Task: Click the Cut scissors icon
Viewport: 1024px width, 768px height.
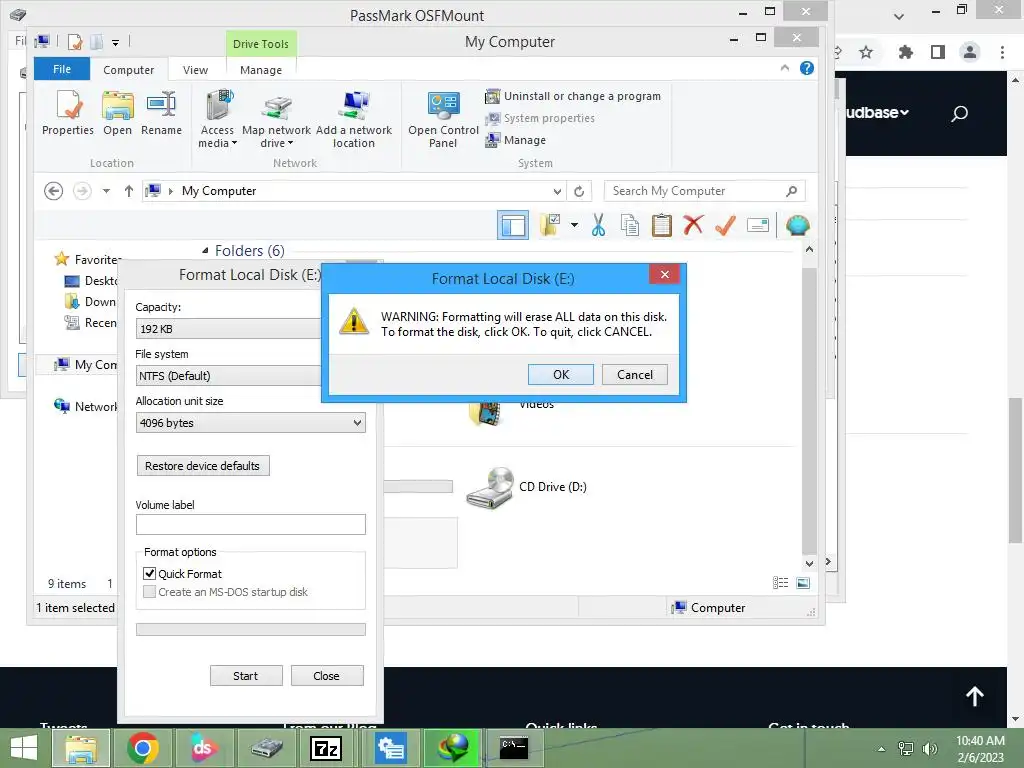Action: click(x=599, y=225)
